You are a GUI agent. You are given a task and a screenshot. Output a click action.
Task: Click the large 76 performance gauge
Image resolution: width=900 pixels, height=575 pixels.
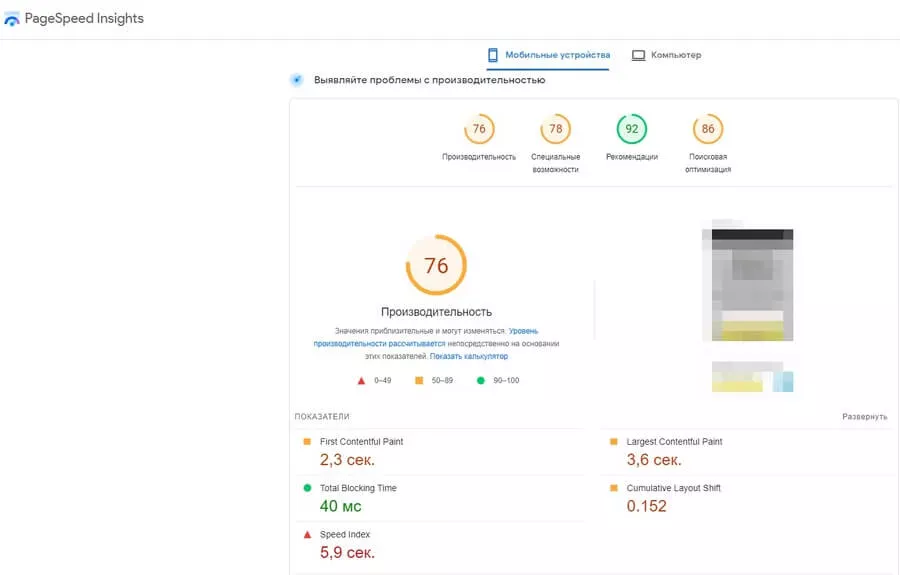(x=436, y=266)
